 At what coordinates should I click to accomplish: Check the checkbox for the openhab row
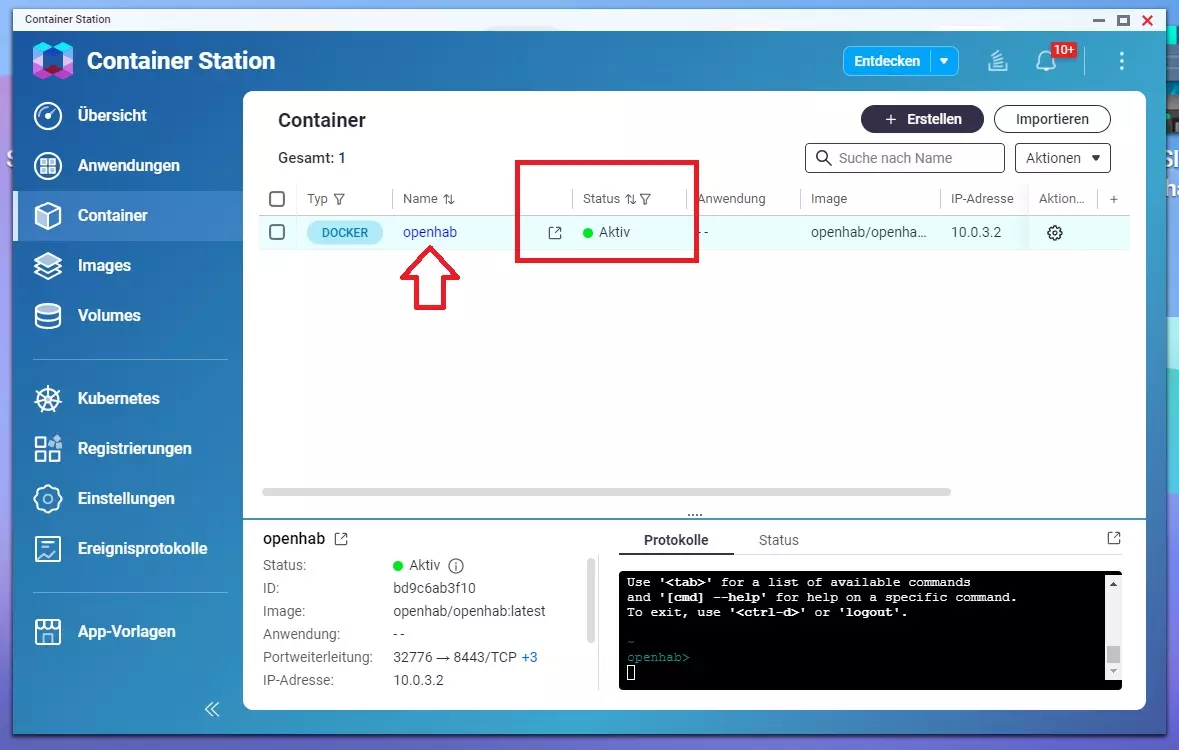(277, 232)
